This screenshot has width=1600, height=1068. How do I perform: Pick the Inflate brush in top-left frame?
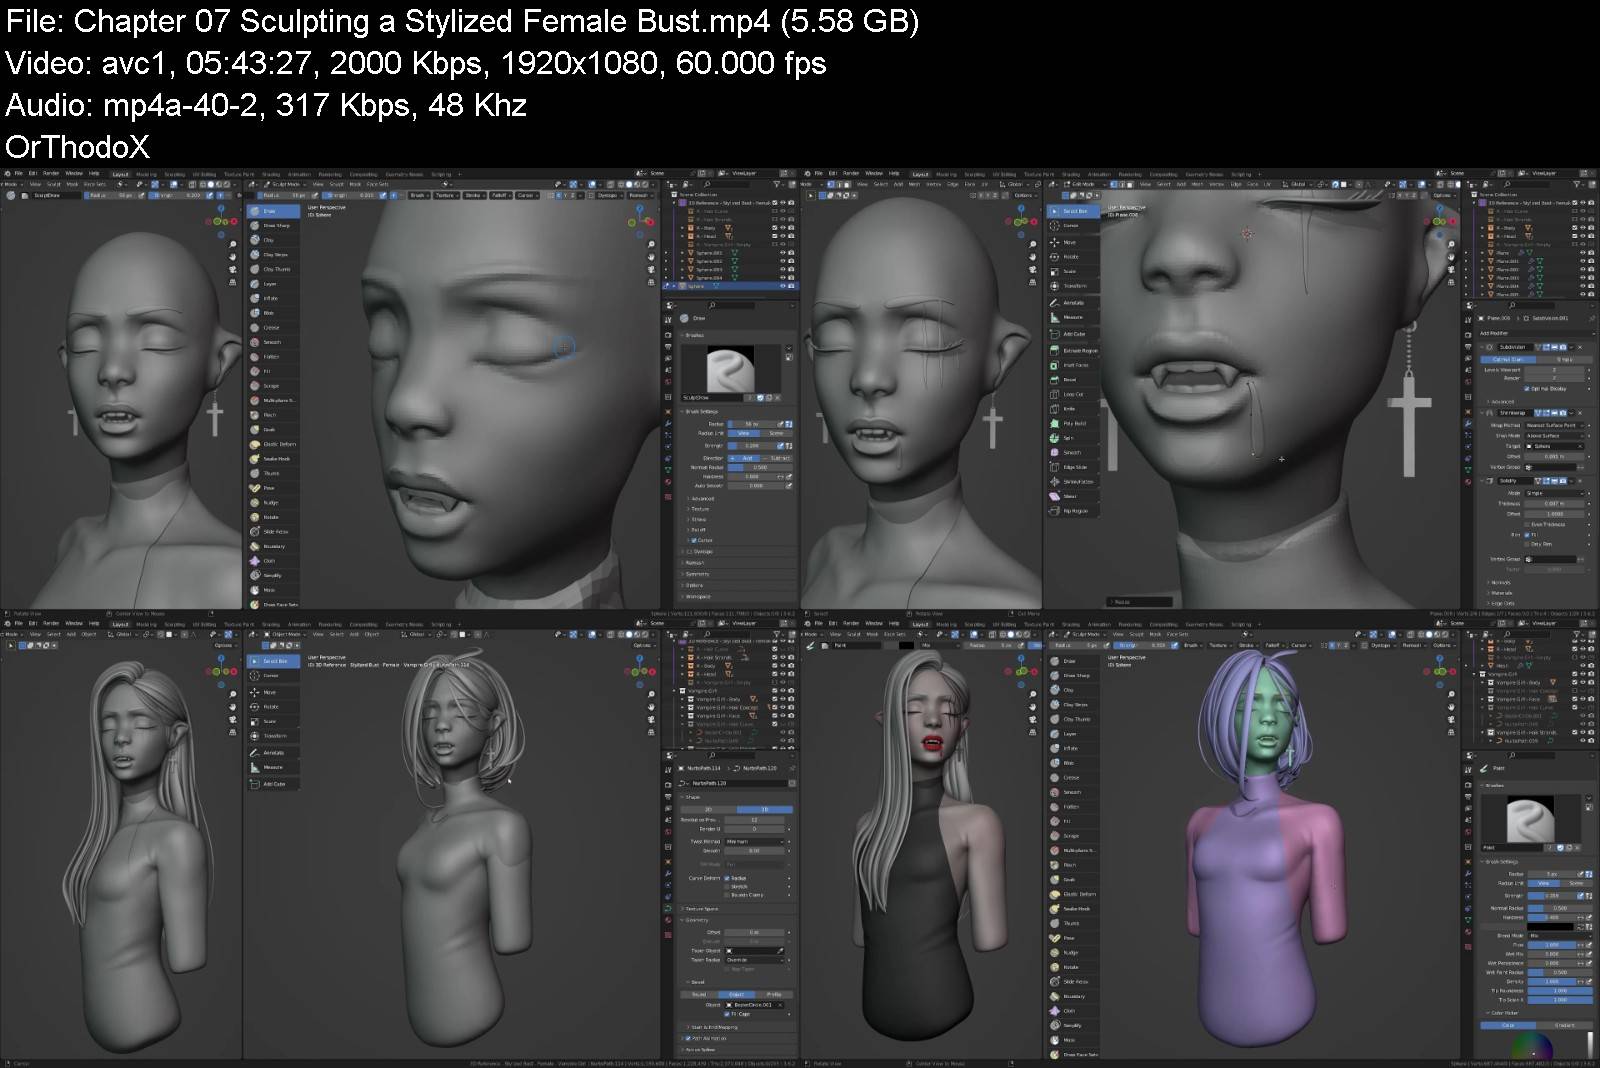pyautogui.click(x=273, y=298)
